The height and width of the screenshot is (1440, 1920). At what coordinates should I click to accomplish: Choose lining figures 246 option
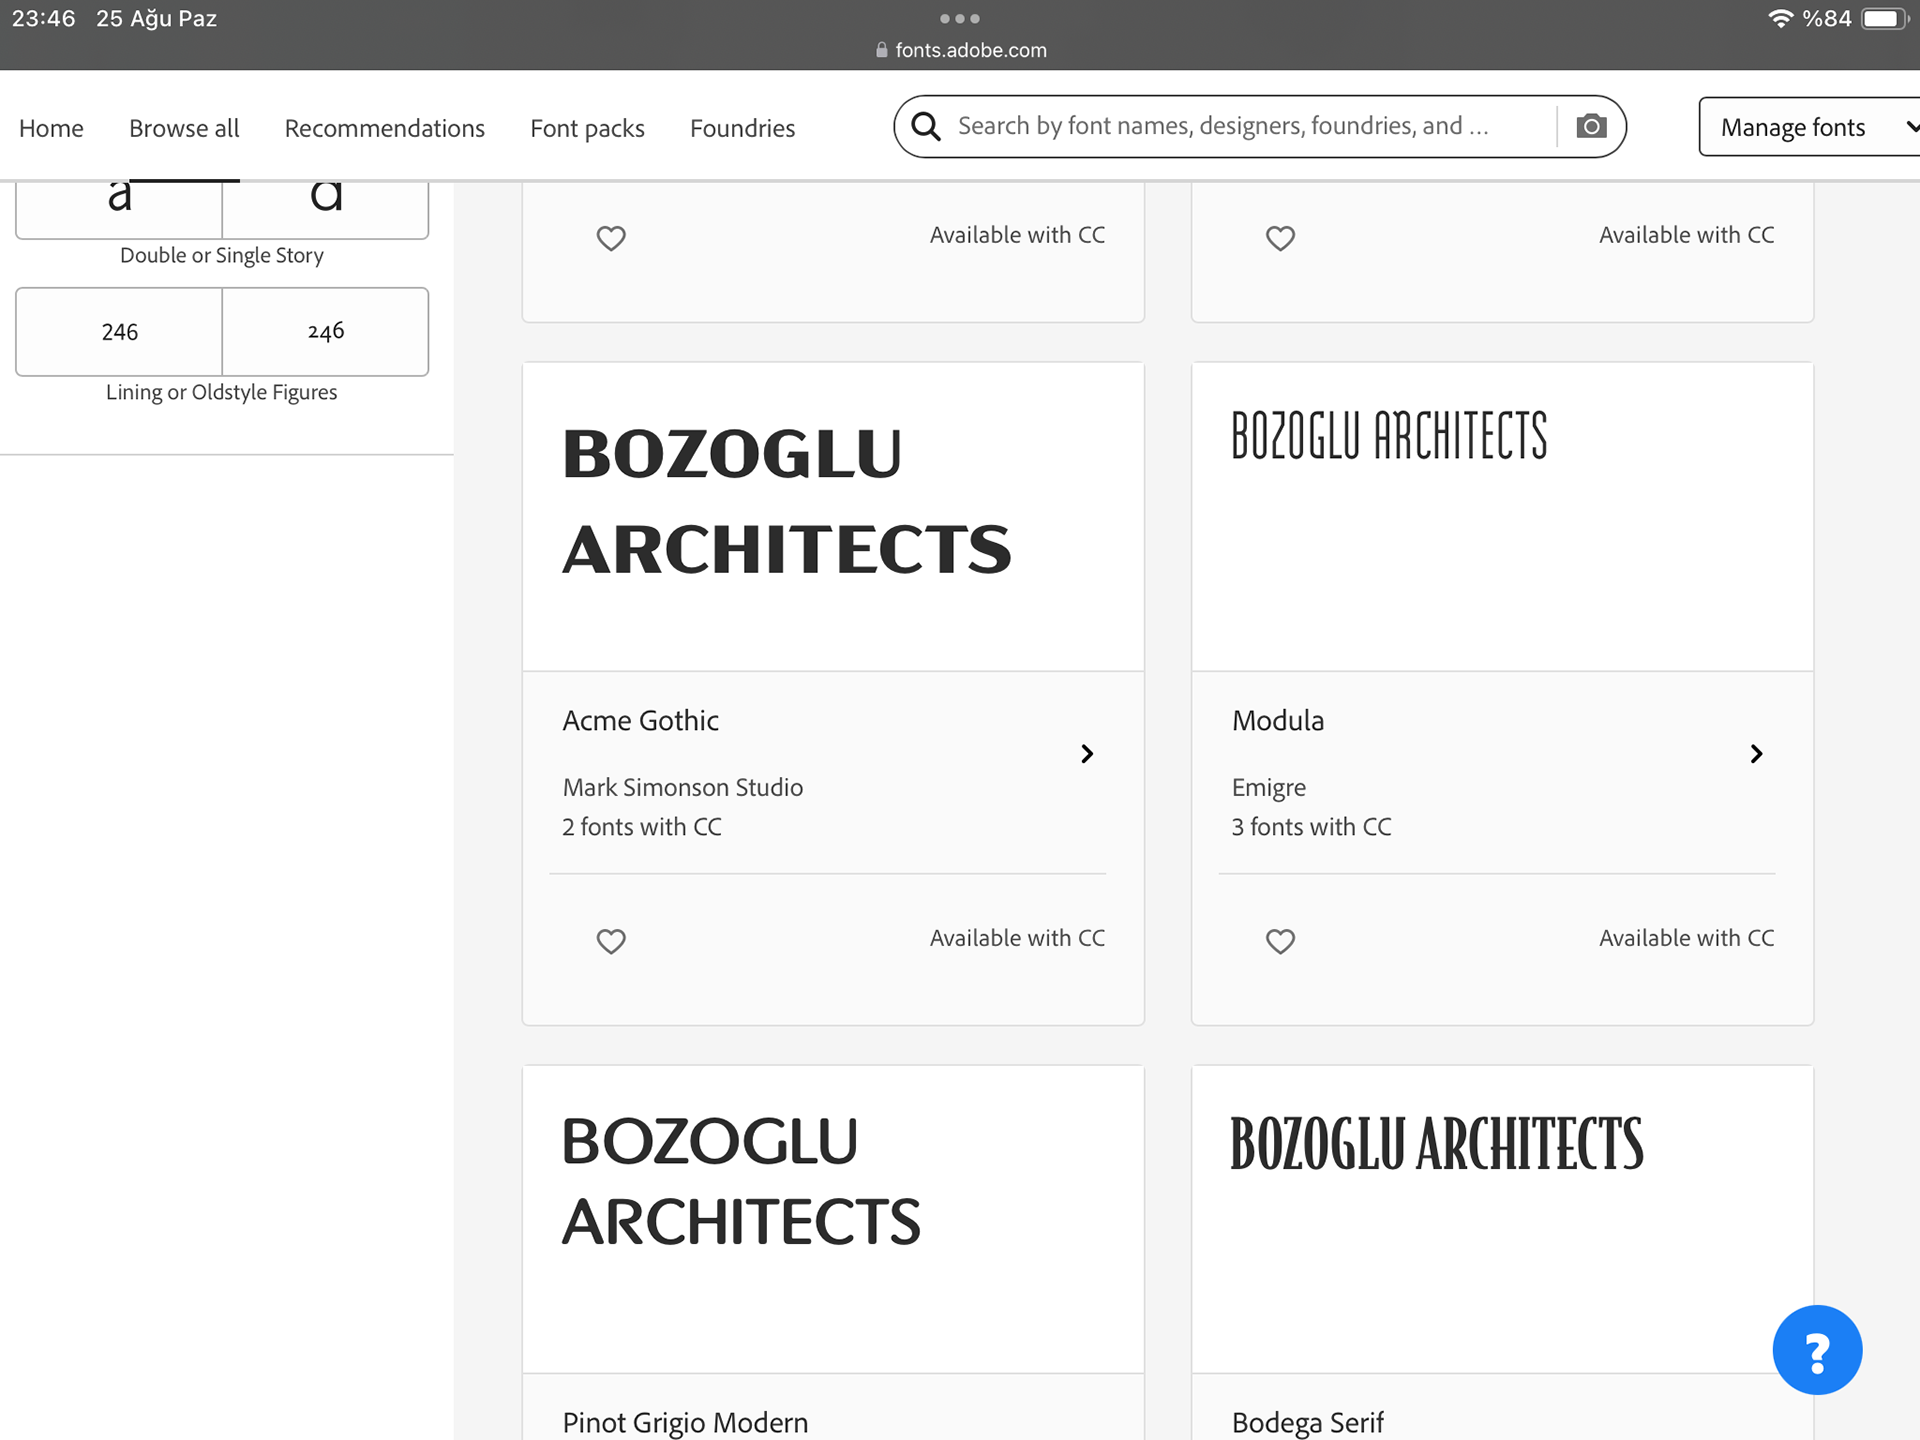(119, 332)
